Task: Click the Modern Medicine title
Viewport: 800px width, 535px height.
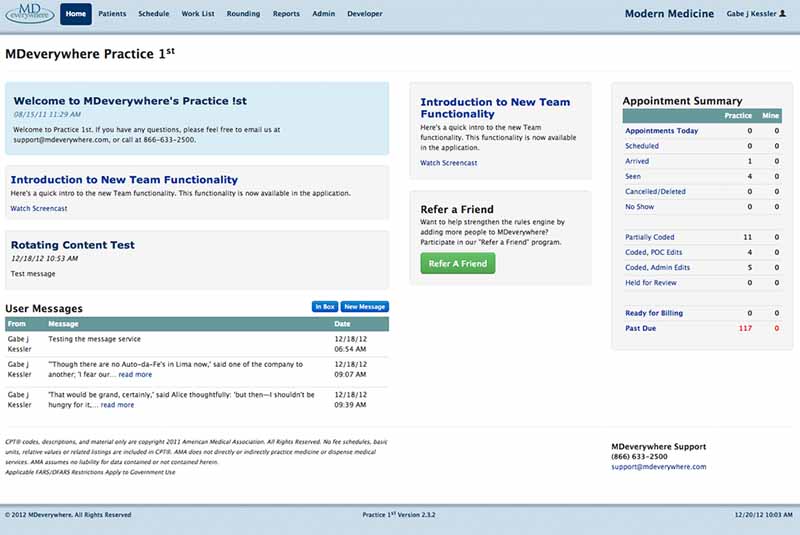Action: (x=669, y=14)
